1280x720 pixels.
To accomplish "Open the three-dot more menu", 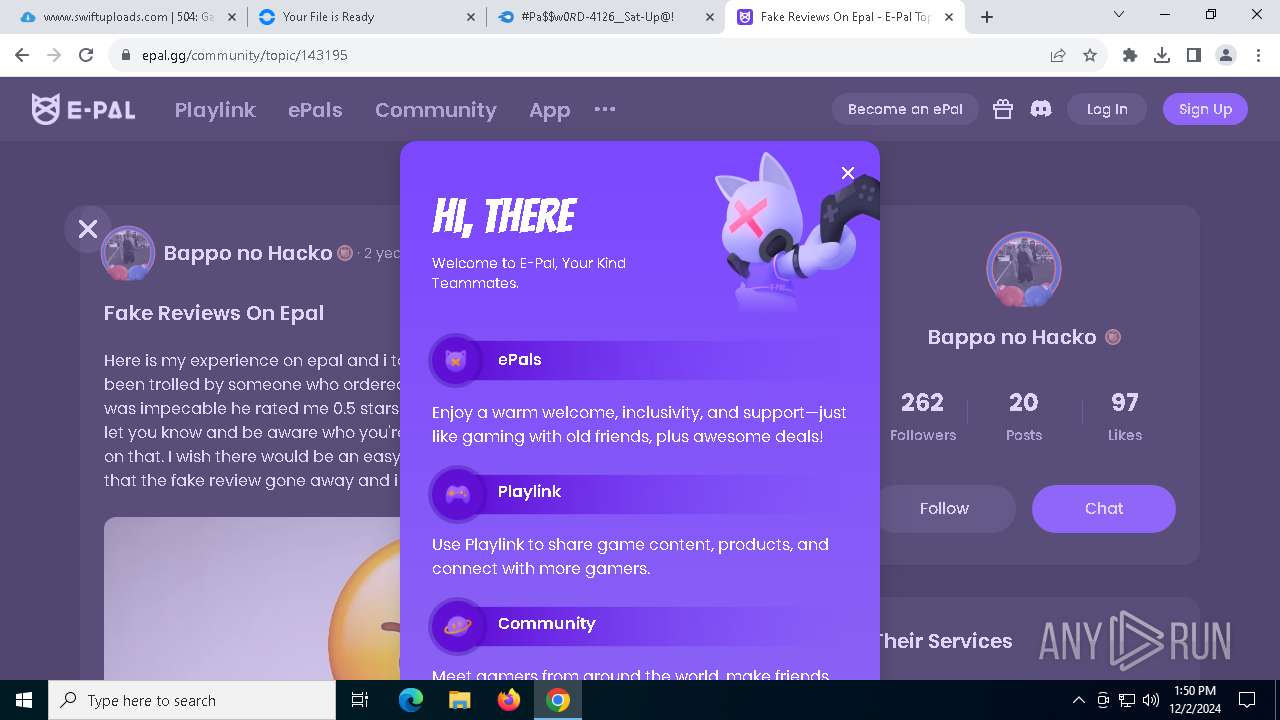I will coord(605,109).
